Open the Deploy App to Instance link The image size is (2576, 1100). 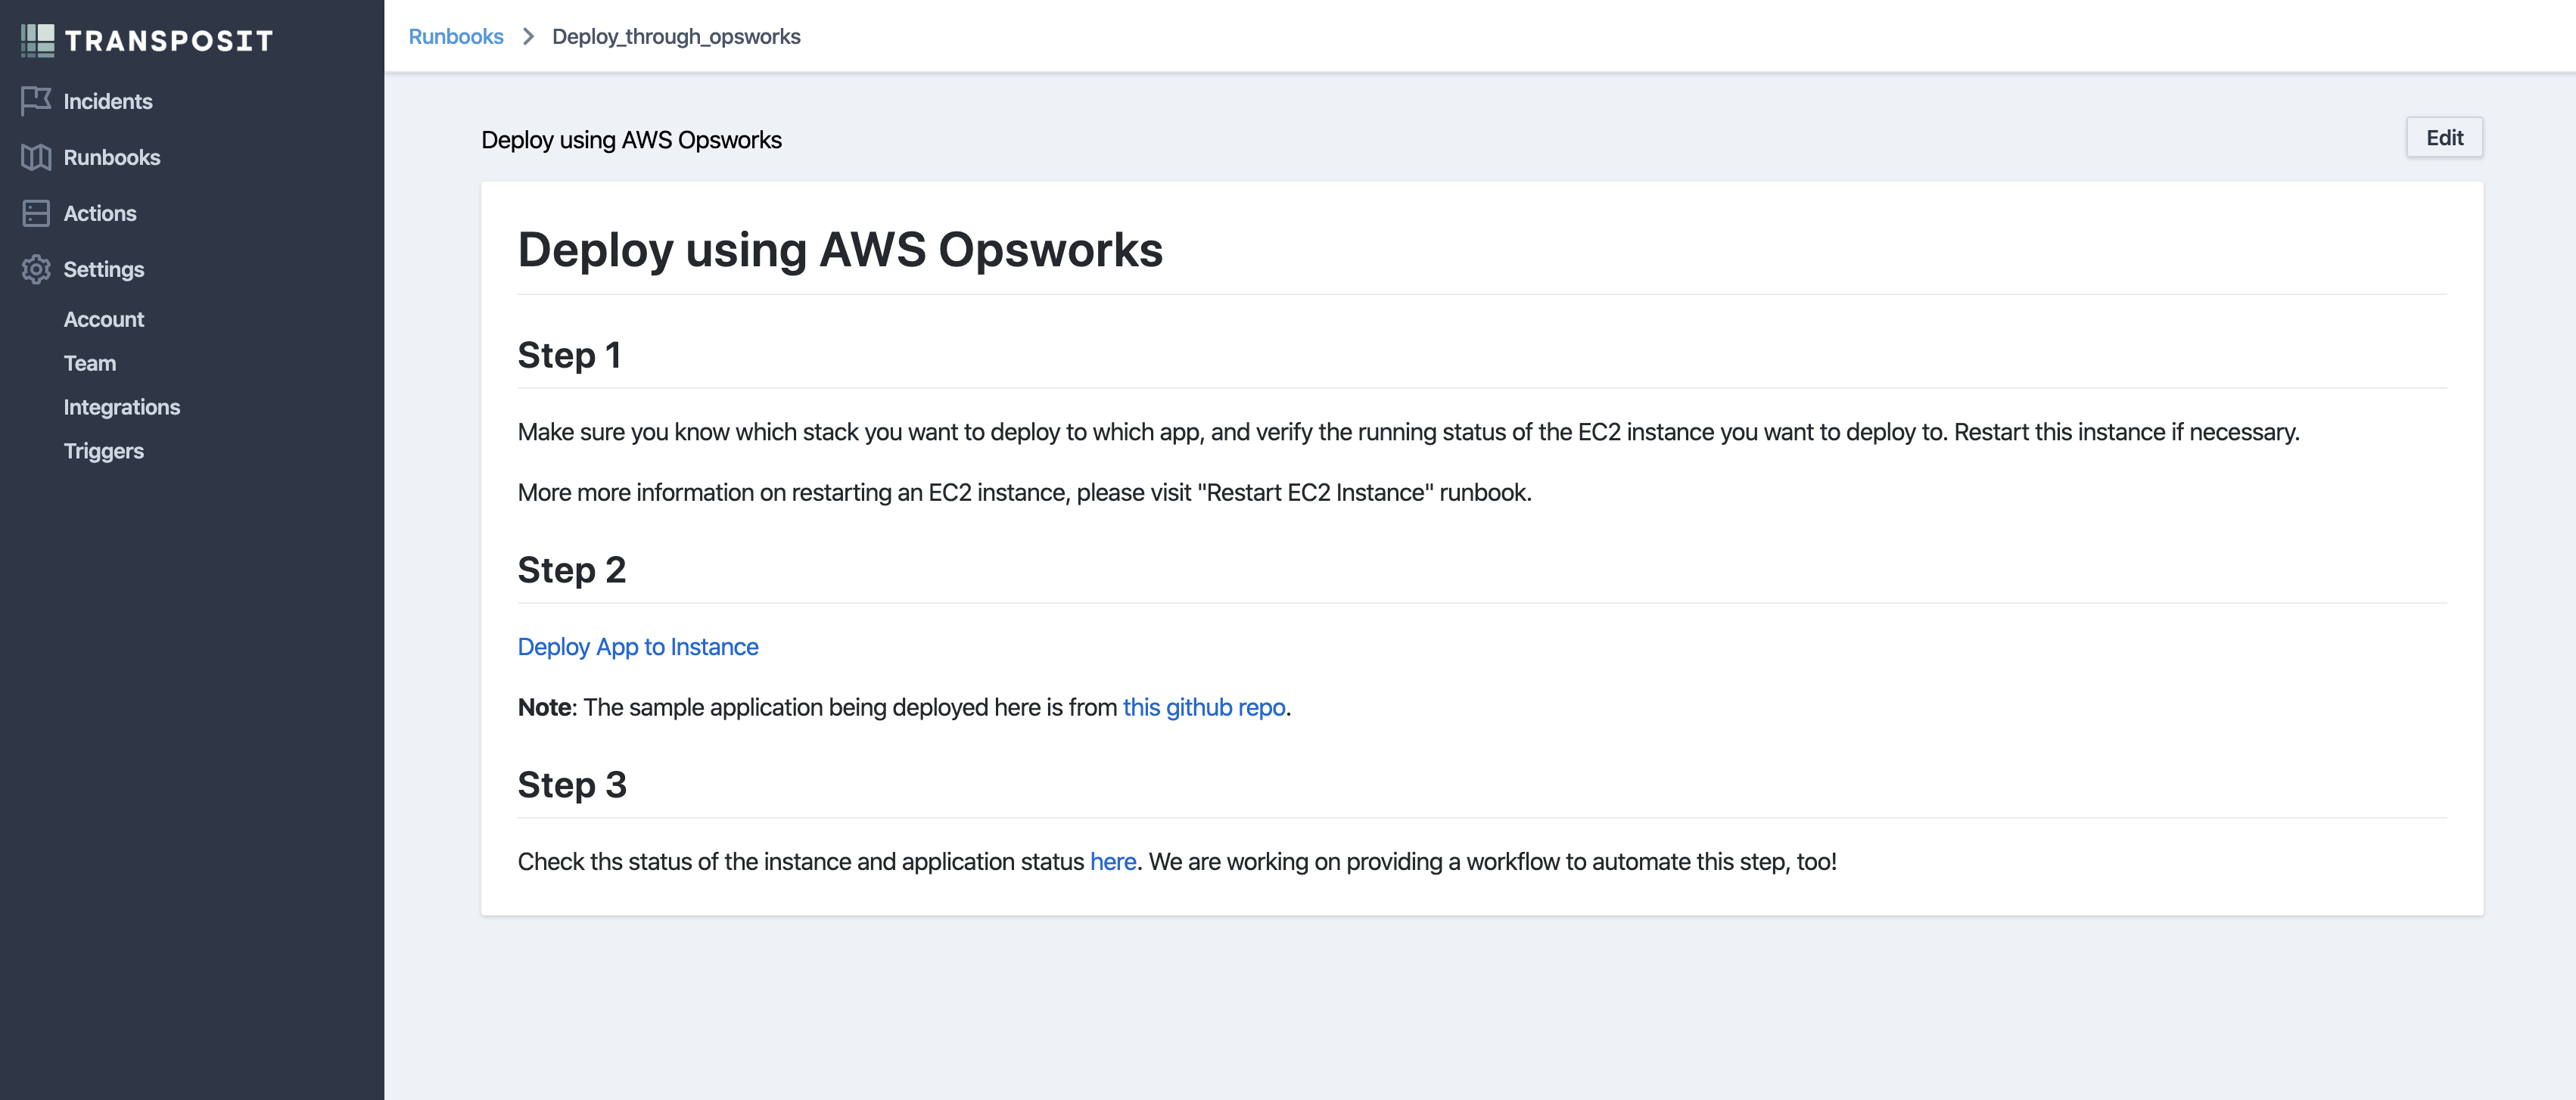pos(638,647)
